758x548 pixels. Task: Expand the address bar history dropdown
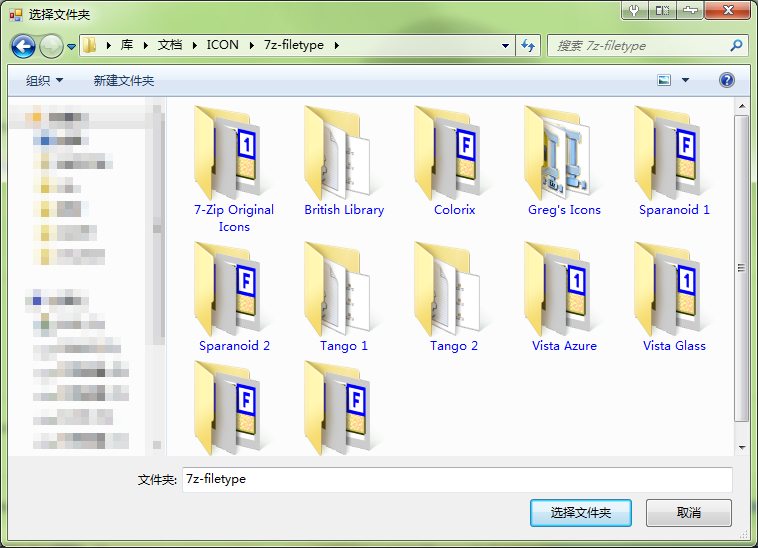[x=505, y=46]
